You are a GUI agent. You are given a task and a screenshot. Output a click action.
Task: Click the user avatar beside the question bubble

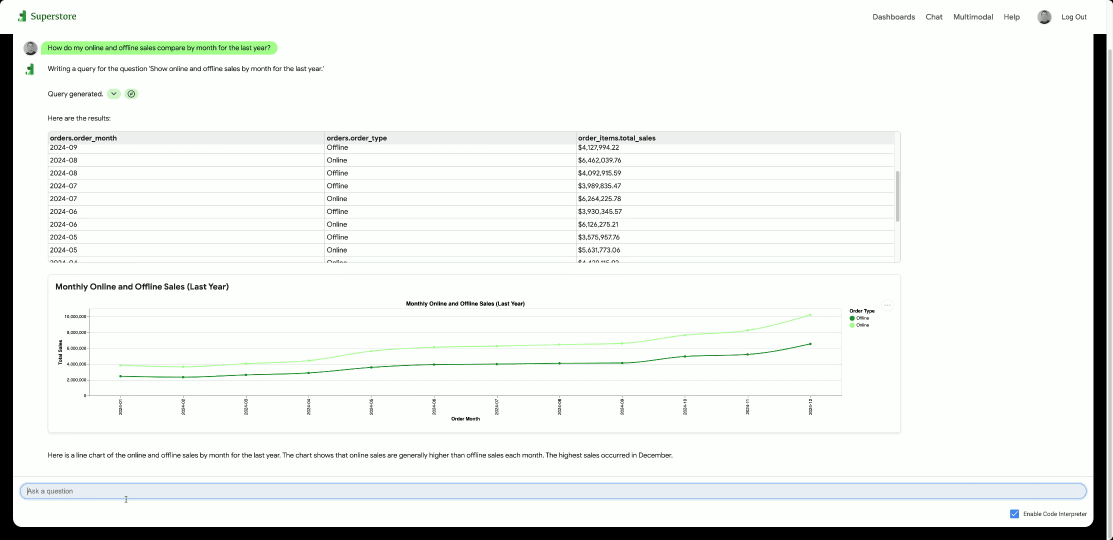click(31, 48)
